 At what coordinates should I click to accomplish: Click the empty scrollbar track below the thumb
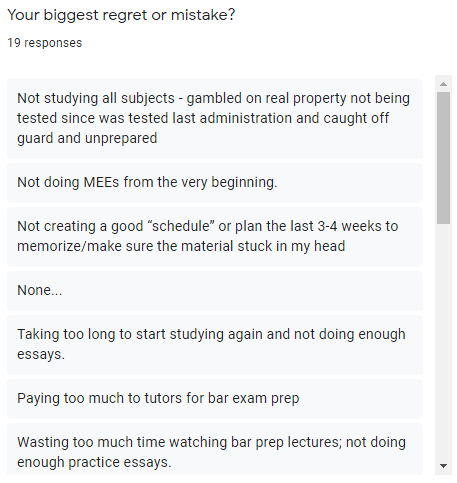click(443, 340)
